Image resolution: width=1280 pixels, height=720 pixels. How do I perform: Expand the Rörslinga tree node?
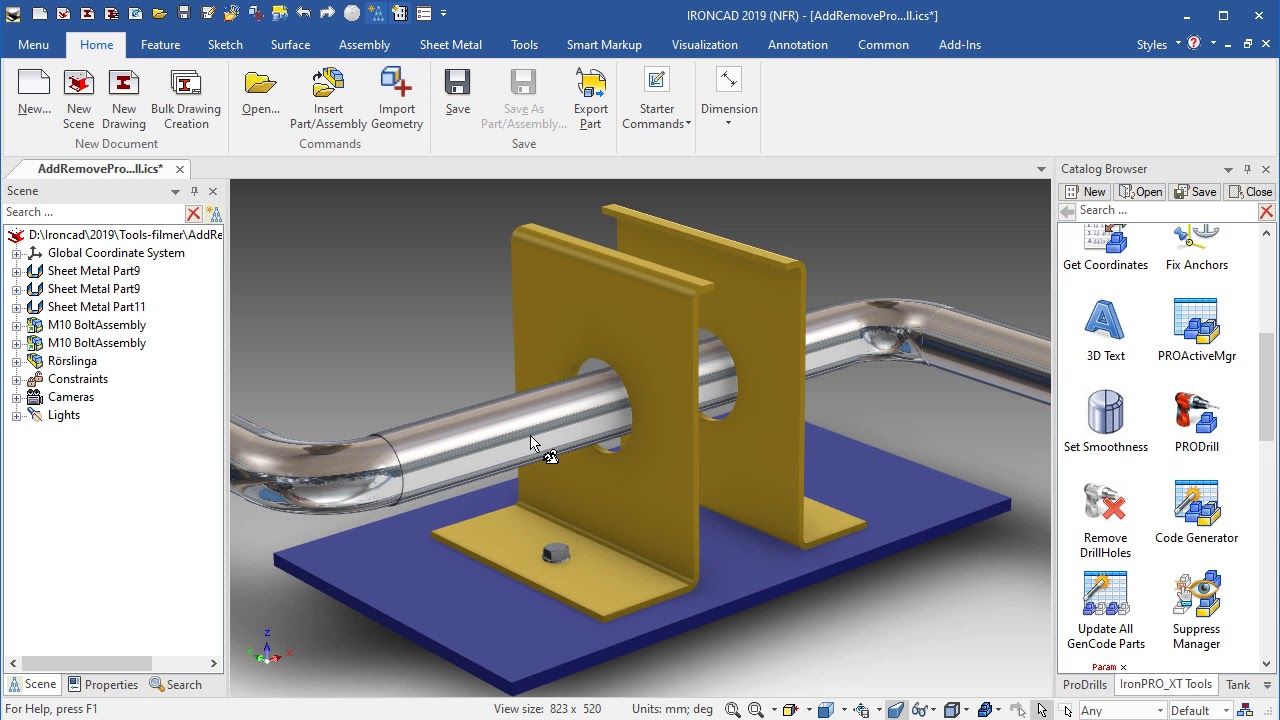click(x=16, y=361)
